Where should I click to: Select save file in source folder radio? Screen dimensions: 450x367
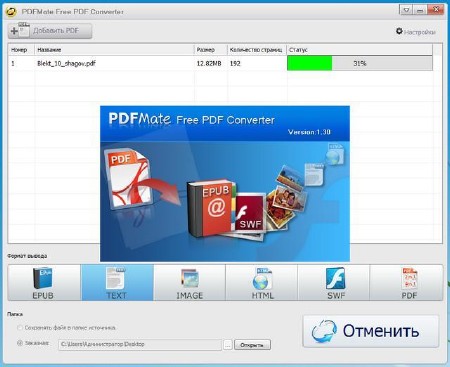[20, 328]
